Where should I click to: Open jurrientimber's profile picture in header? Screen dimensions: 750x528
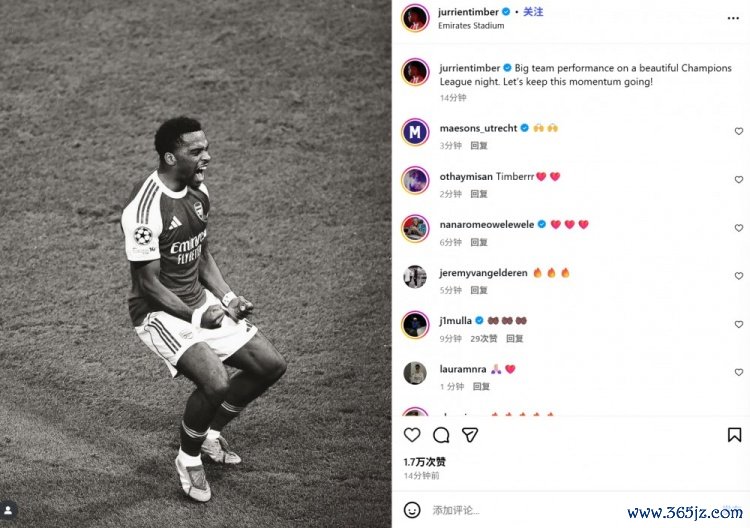[x=415, y=18]
